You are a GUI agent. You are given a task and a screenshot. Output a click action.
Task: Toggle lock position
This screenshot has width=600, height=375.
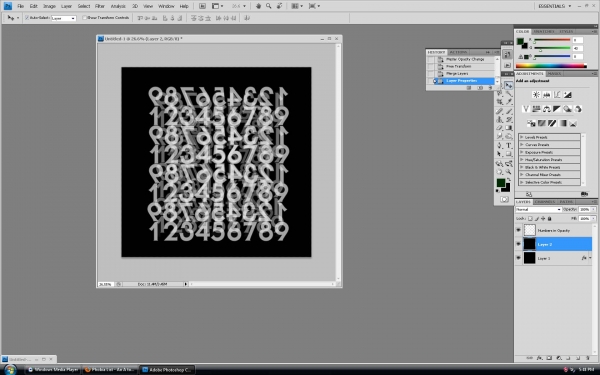tap(543, 218)
